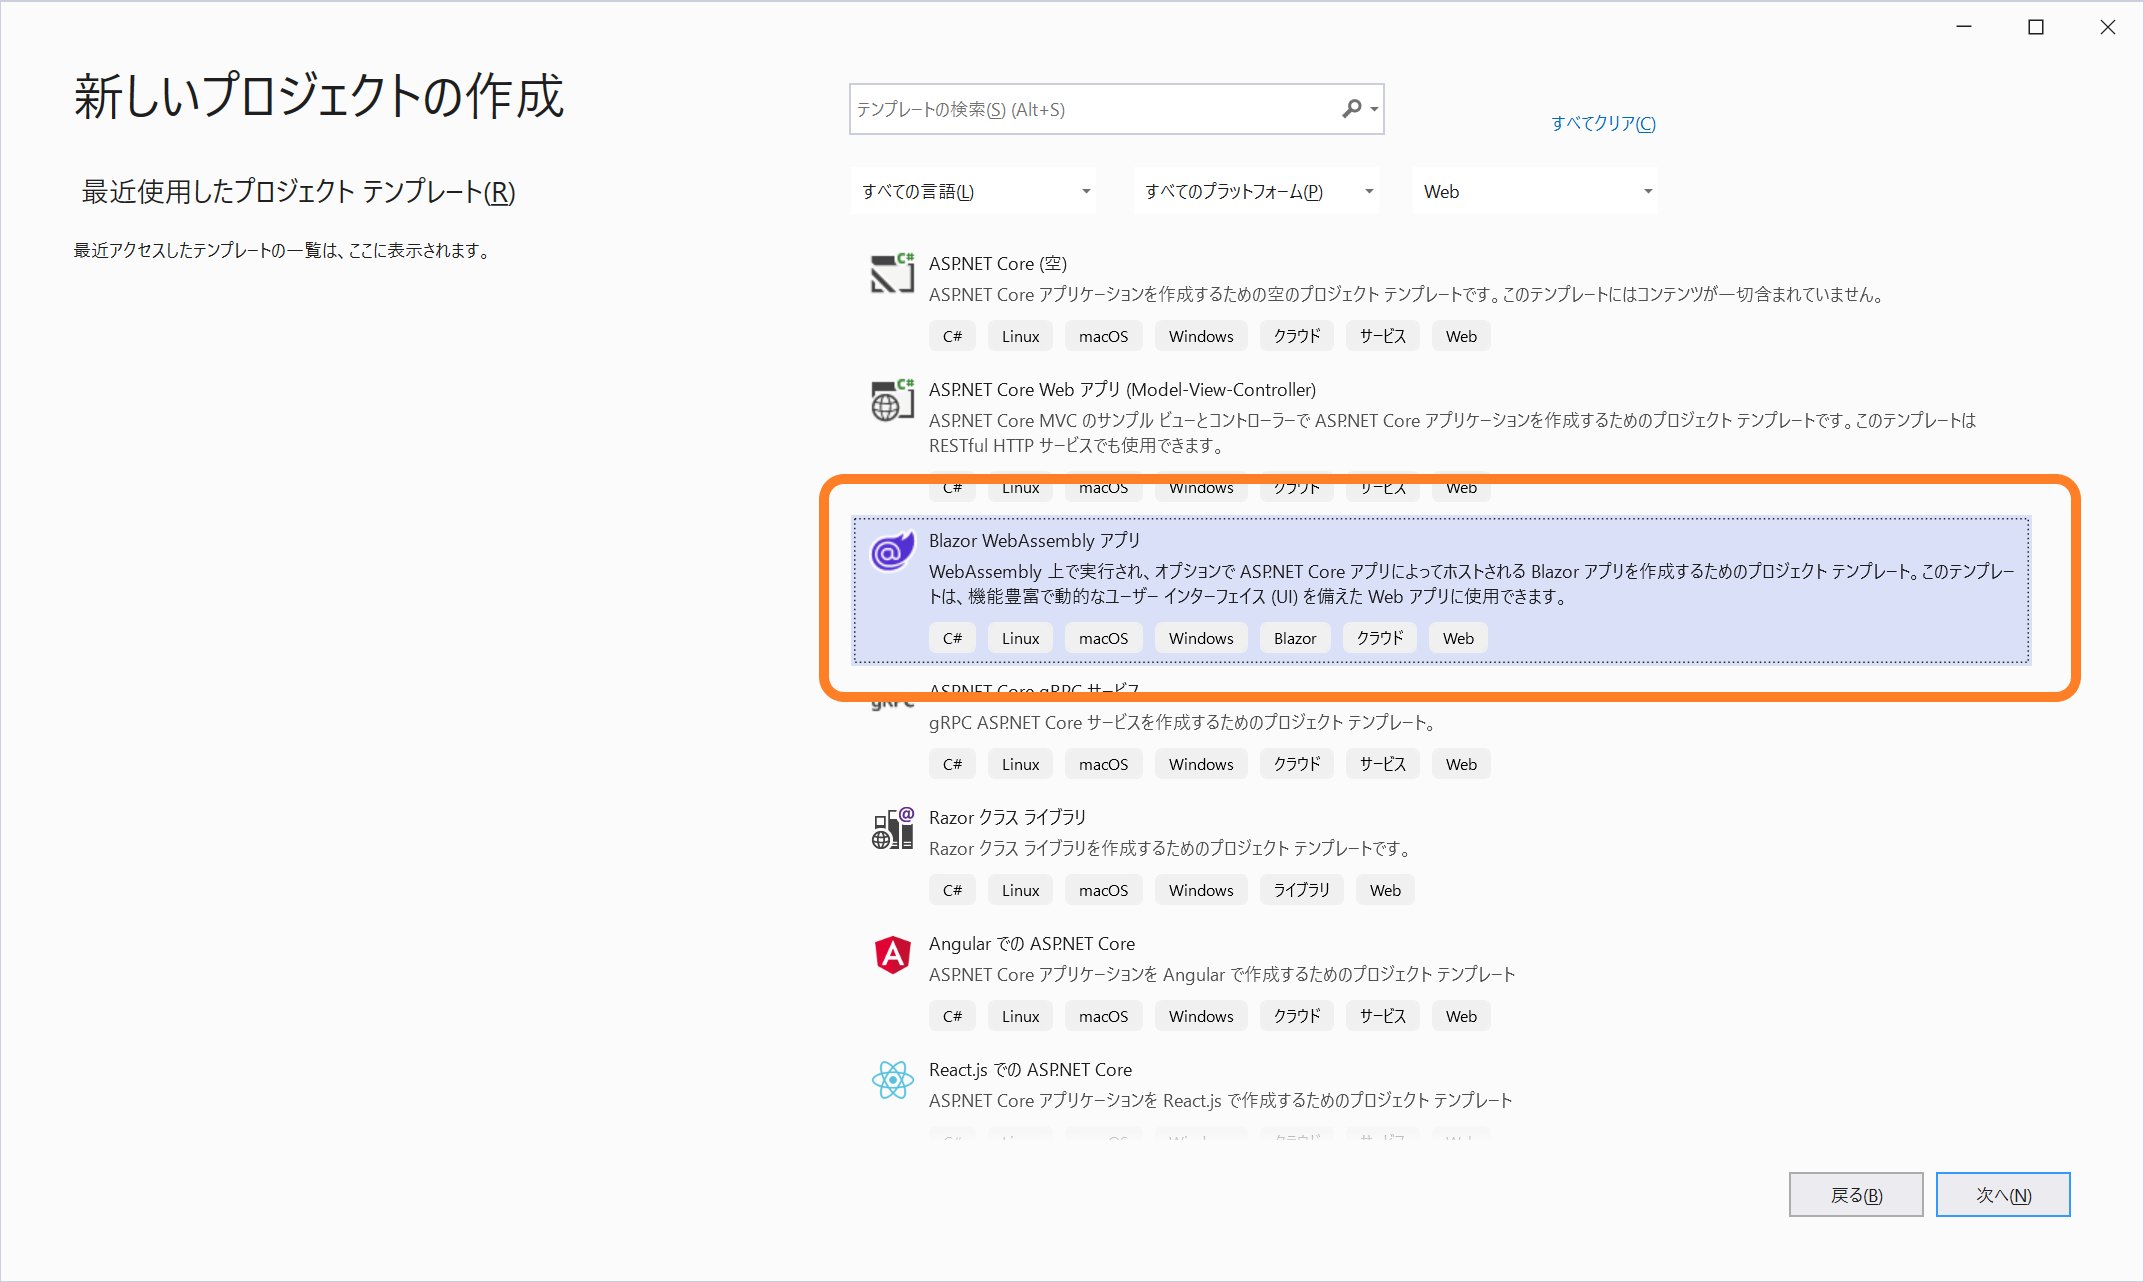Click the C# tag under ASP.NET Core (空)

[952, 336]
